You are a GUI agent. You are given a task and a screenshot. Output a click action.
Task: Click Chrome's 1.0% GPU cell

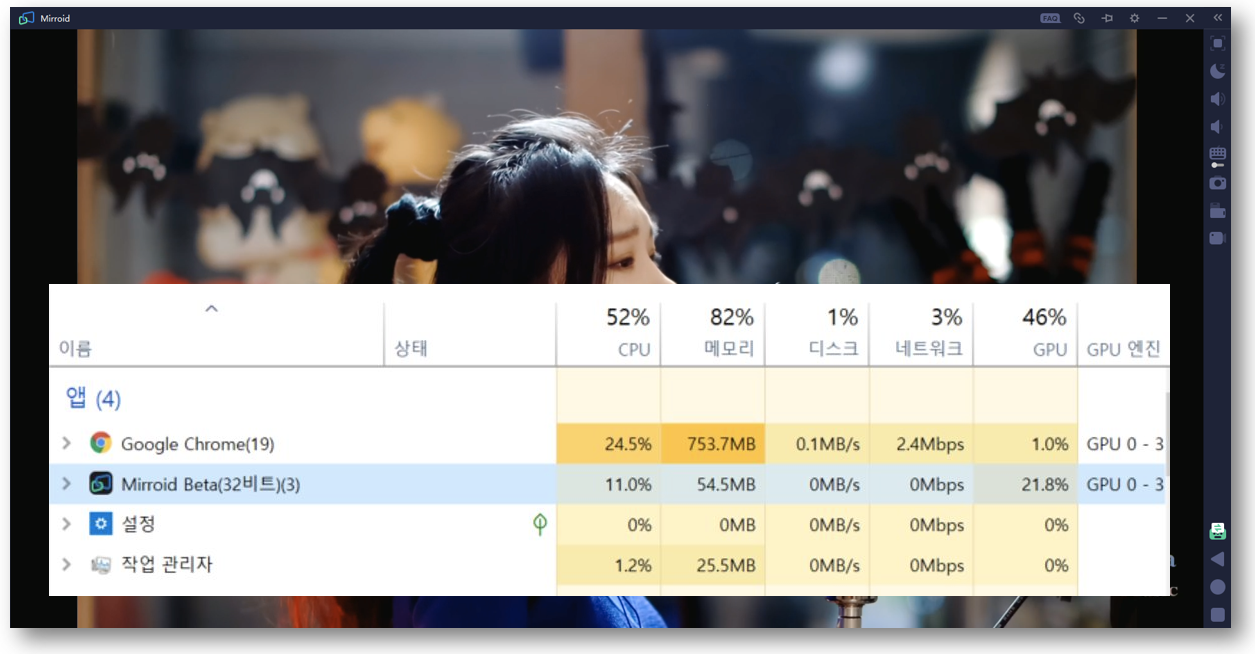point(1025,444)
